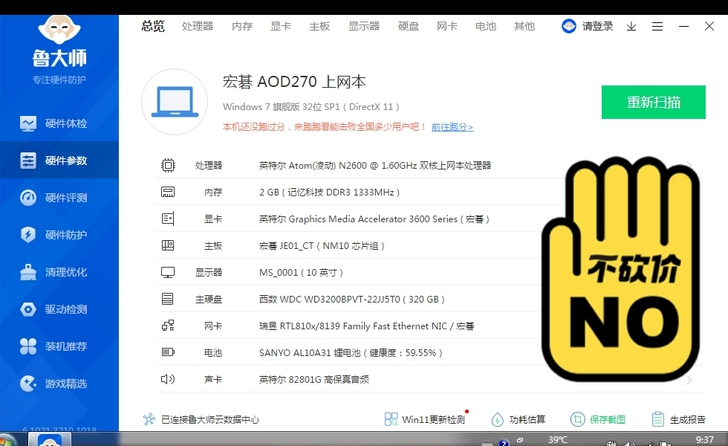Run Win11更新检测 check

click(425, 420)
